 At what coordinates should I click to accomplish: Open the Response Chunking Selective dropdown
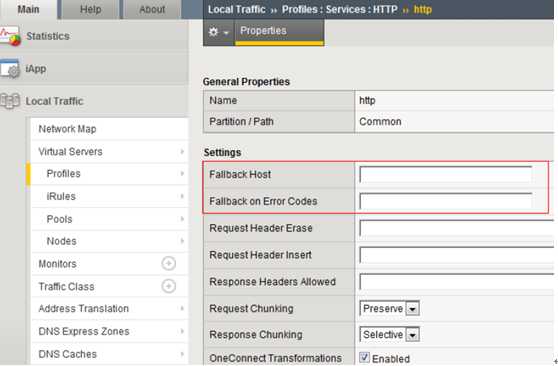pyautogui.click(x=389, y=335)
